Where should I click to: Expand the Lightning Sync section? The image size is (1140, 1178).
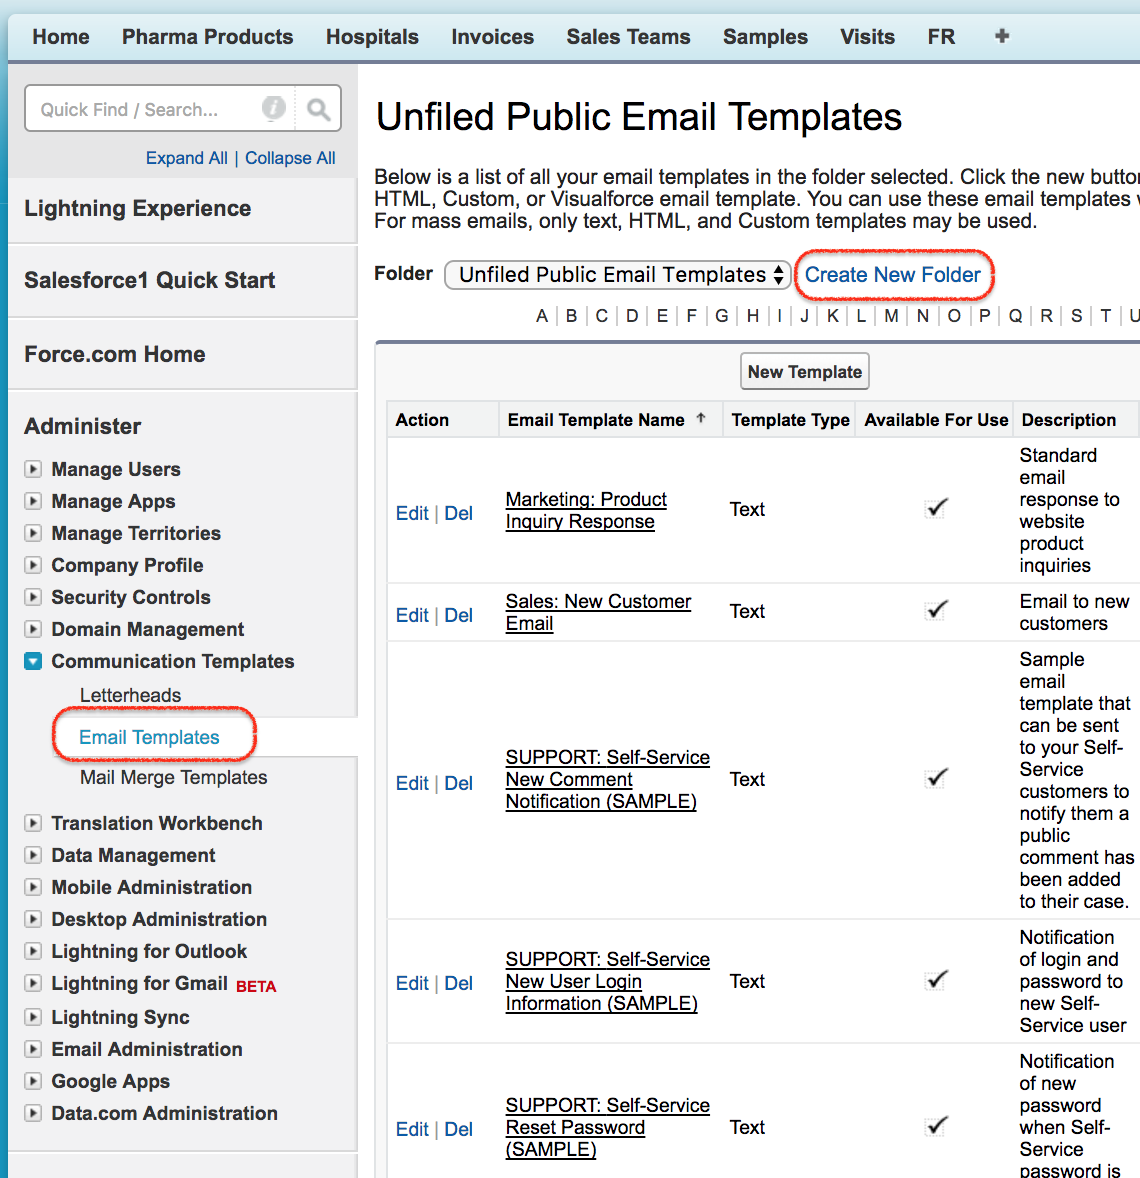[x=33, y=1017]
